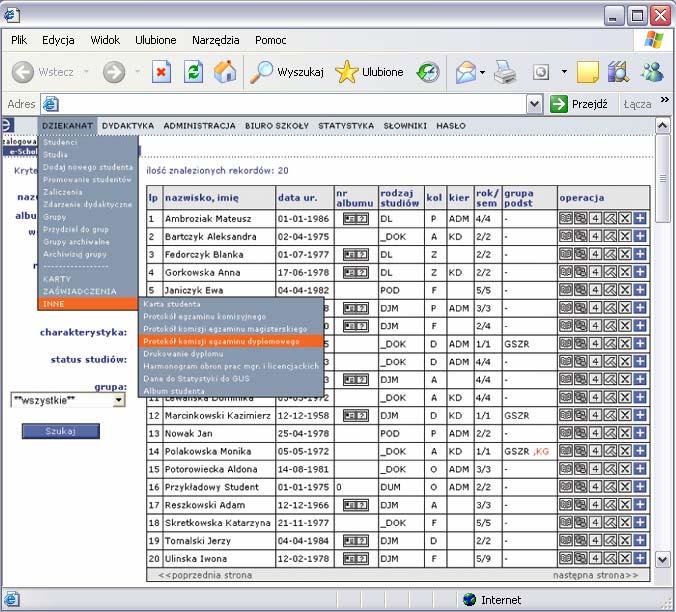Click the page scrollbar down arrow
This screenshot has height=612, width=676.
663,559
